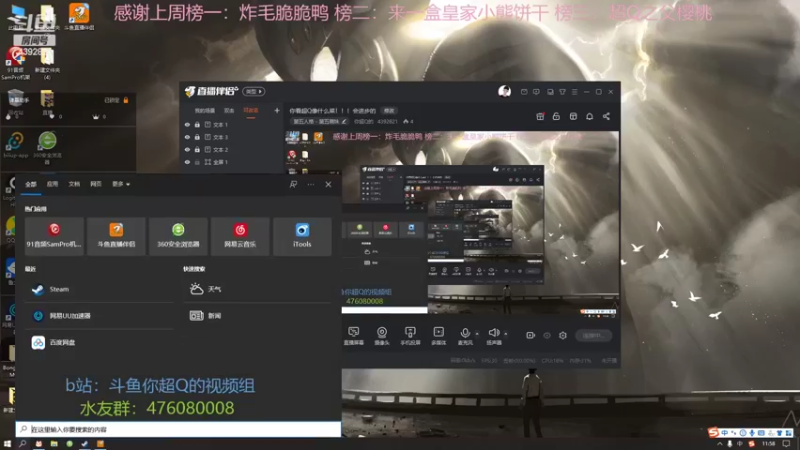The height and width of the screenshot is (450, 800).
Task: Open the Windows Start menu
Action: click(x=7, y=444)
